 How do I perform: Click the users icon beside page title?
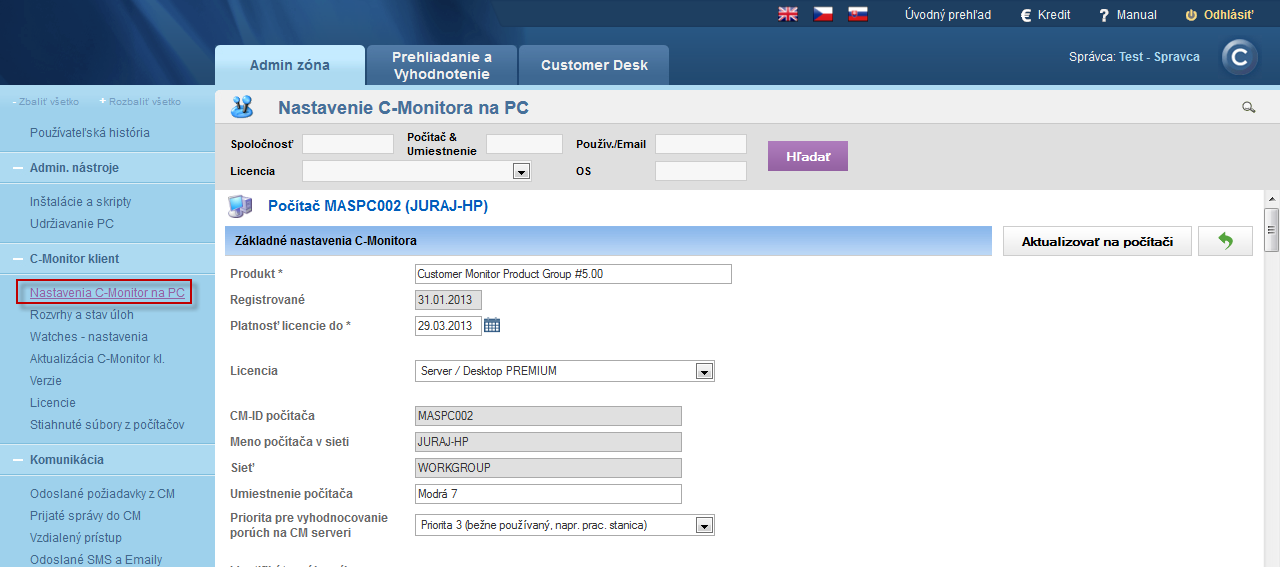[242, 107]
